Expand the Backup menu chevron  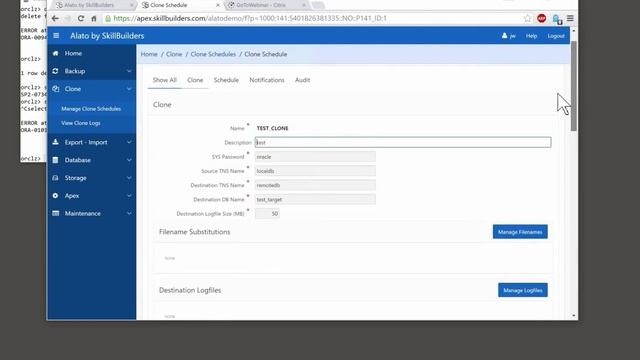[129, 71]
